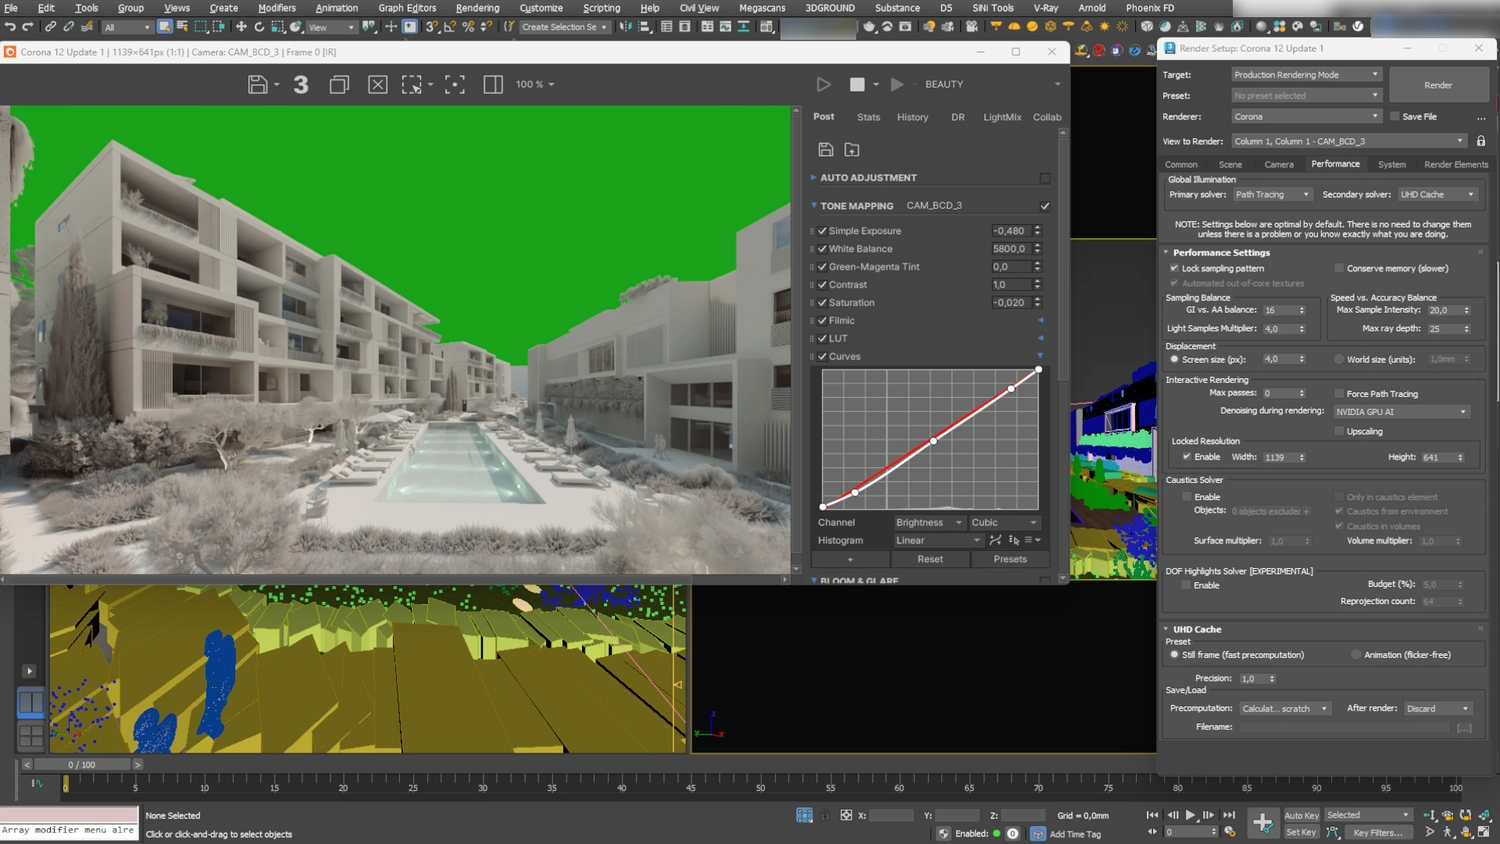Open the Channel Brightness dropdown
Image resolution: width=1500 pixels, height=844 pixels.
point(928,522)
